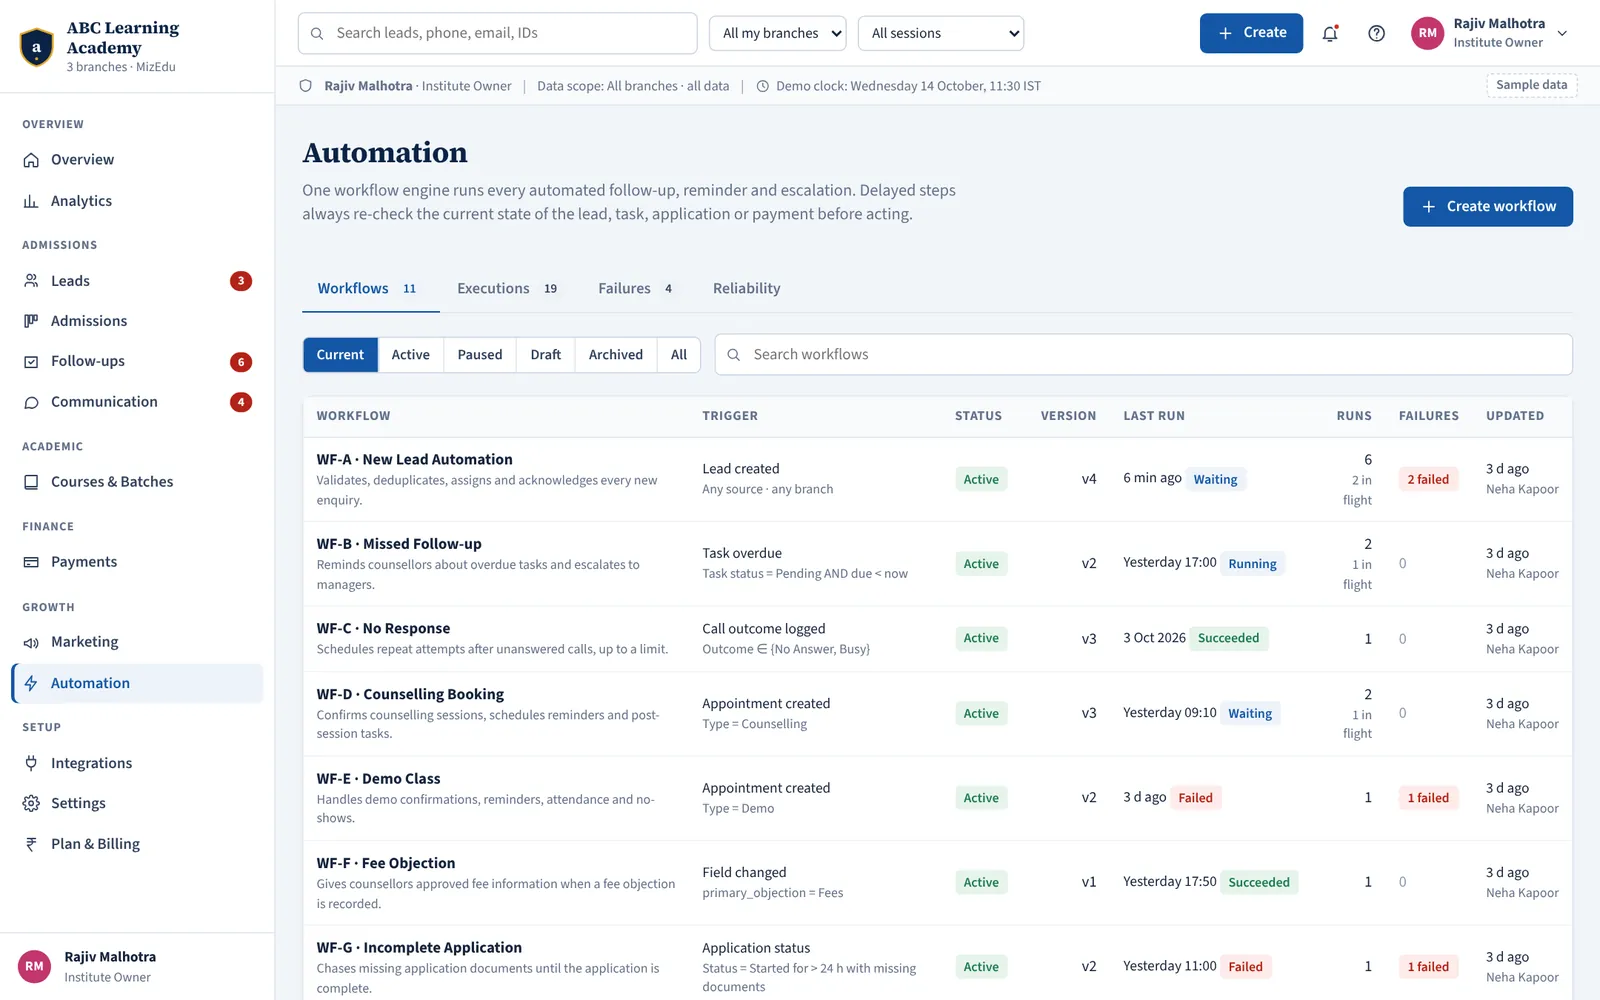This screenshot has height=1000, width=1600.
Task: Click the Create button in top bar
Action: tap(1251, 33)
